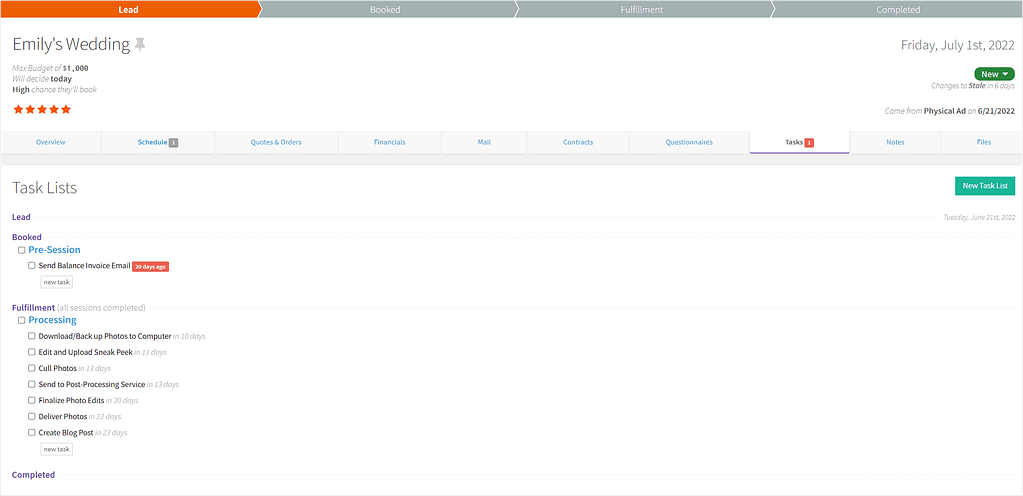Open the Pre-Session task list link

coord(55,250)
